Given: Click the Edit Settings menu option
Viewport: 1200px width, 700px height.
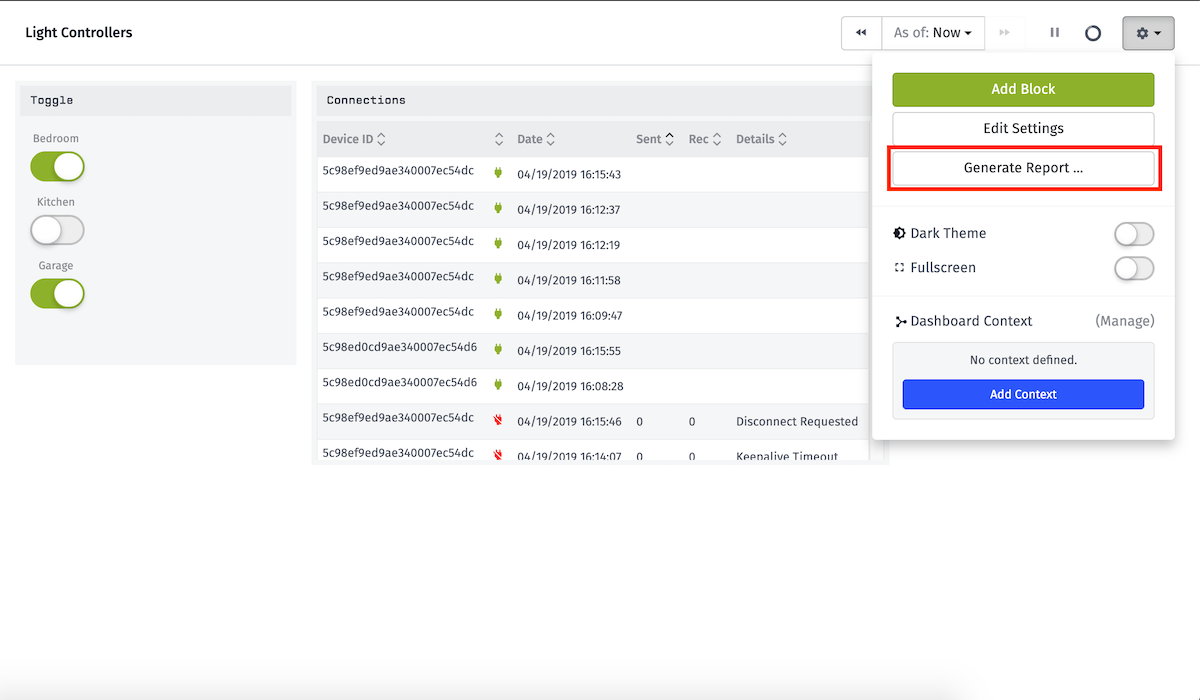Looking at the screenshot, I should coord(1023,128).
